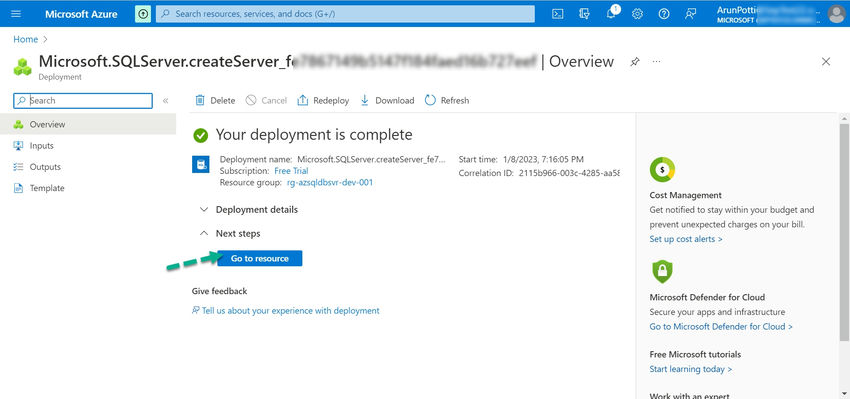Click the Your deployment is complete heading
This screenshot has height=399, width=850.
[314, 134]
